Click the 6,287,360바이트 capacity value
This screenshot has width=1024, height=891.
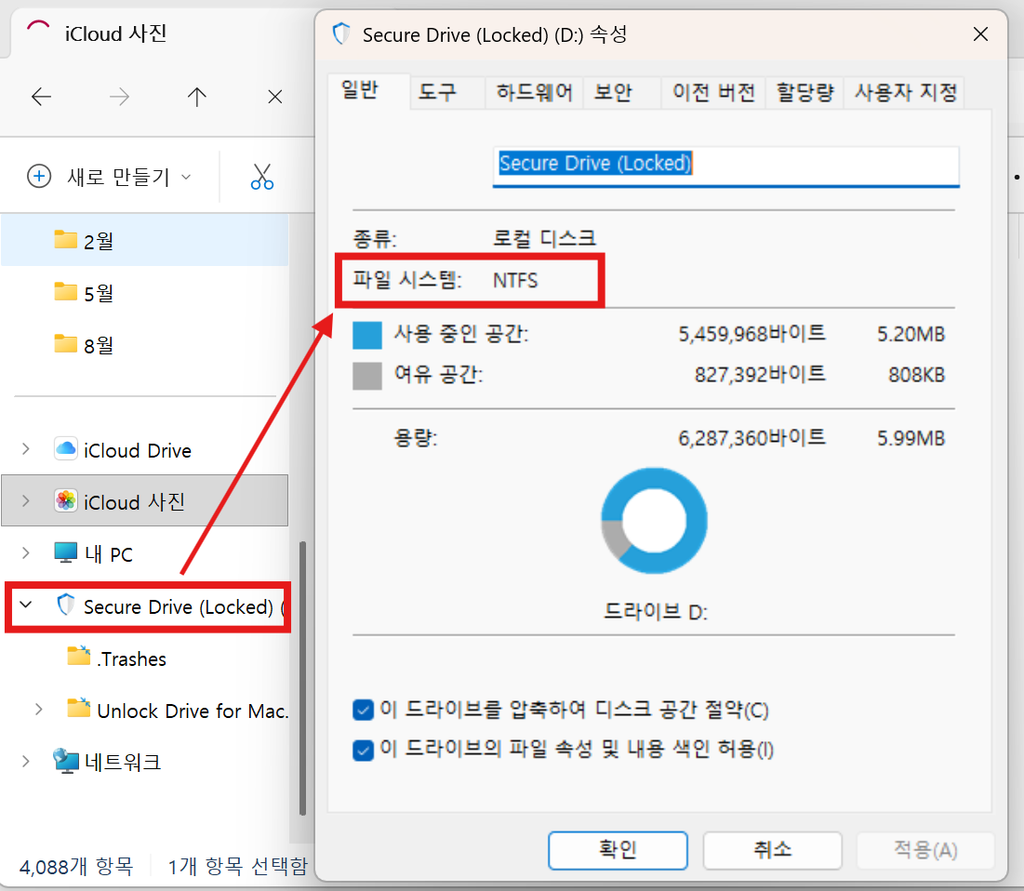pos(752,438)
